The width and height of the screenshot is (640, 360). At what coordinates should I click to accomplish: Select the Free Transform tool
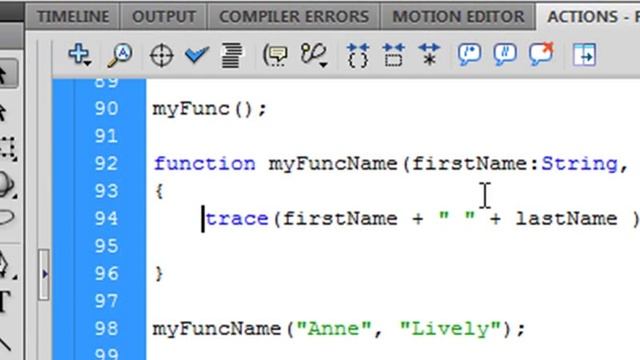pos(7,148)
